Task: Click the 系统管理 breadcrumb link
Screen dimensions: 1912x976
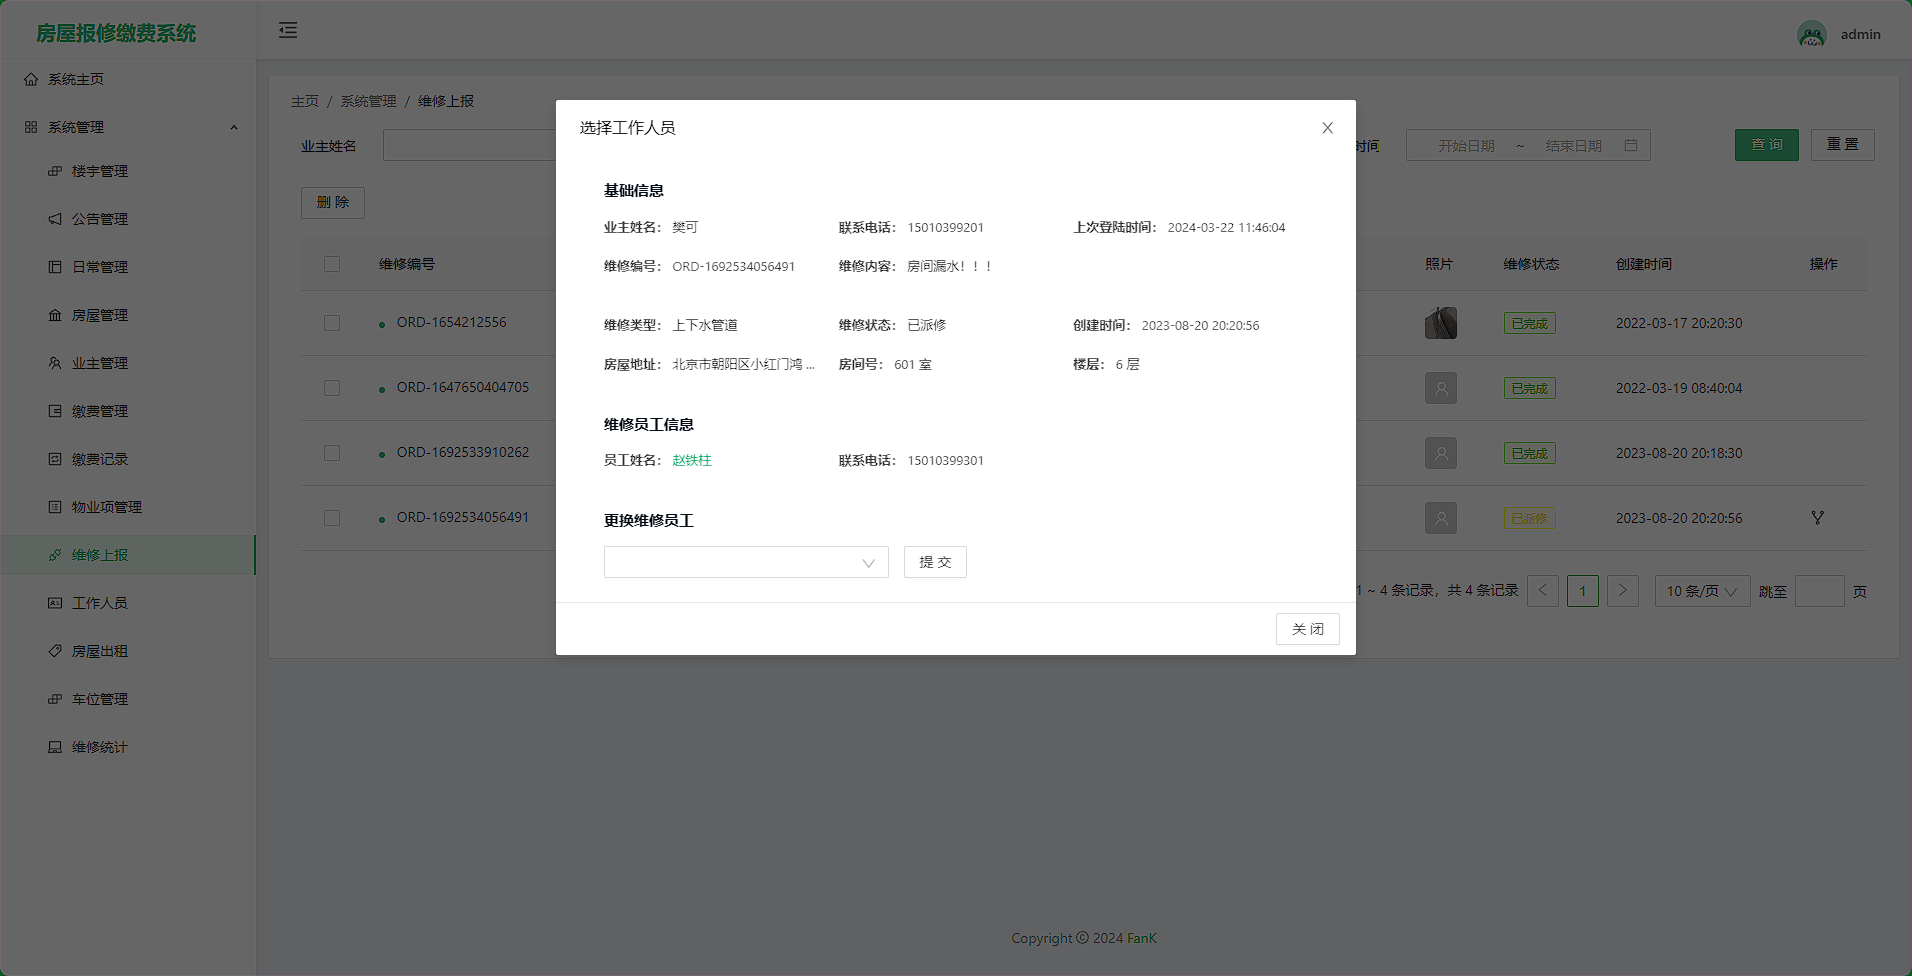Action: (x=368, y=101)
